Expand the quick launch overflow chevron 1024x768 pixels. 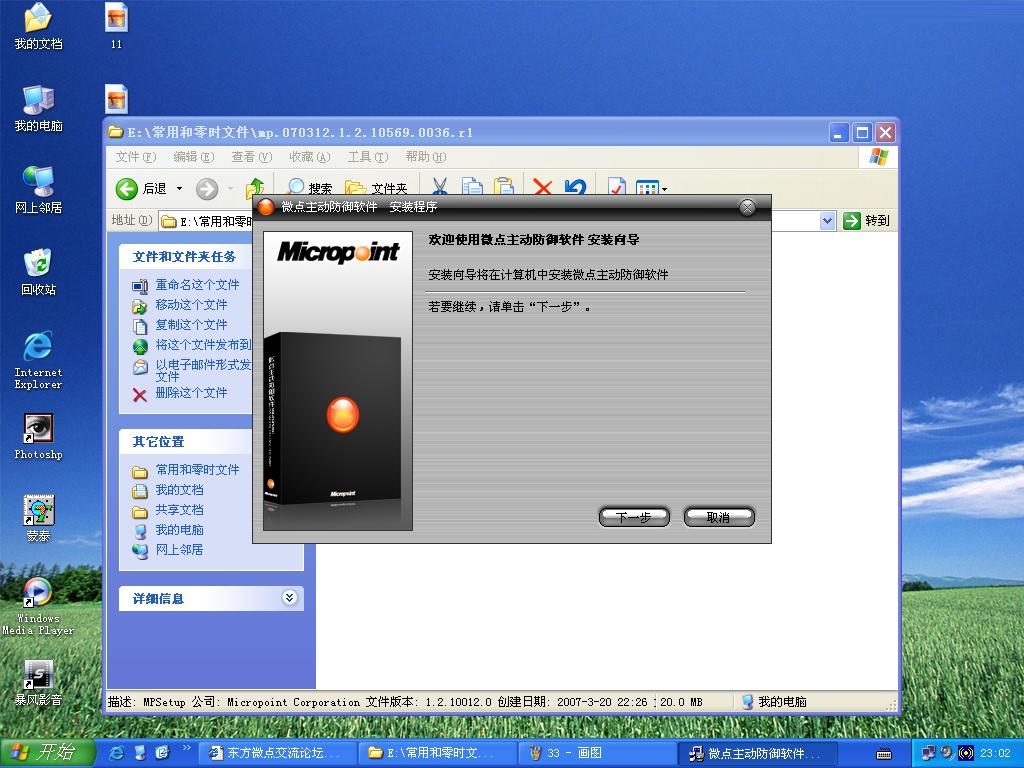[x=186, y=748]
